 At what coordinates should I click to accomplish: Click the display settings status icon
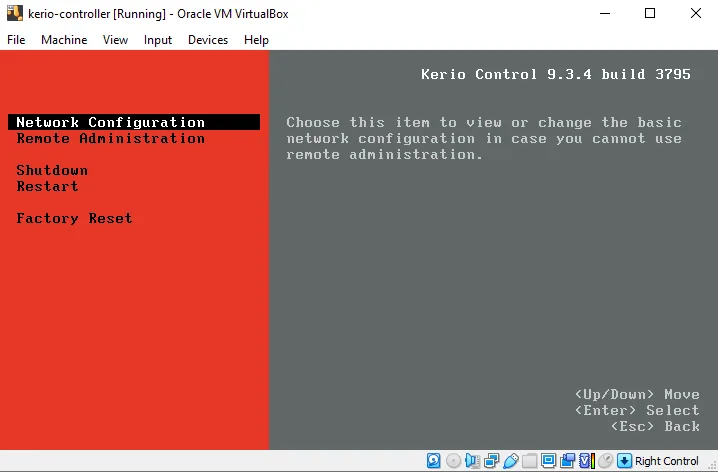tap(548, 461)
